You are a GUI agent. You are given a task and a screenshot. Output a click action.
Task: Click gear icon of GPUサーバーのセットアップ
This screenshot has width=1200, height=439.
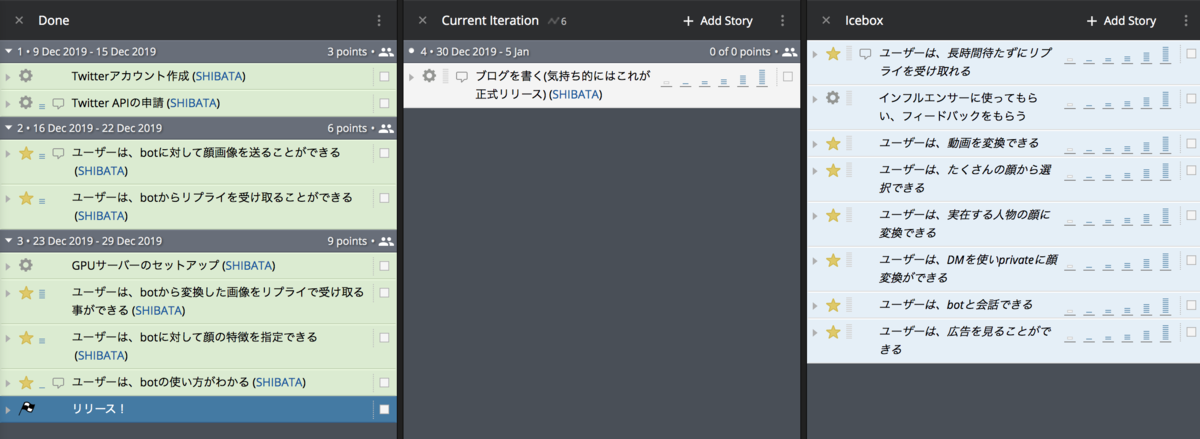click(x=26, y=265)
